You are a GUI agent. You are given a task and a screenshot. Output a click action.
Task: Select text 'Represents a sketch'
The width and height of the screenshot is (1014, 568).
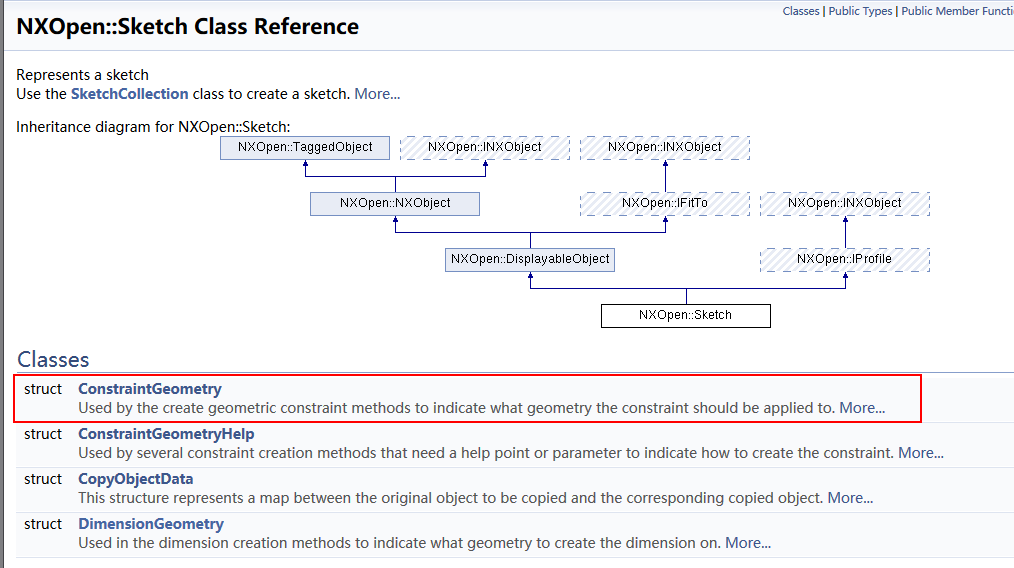tap(82, 75)
